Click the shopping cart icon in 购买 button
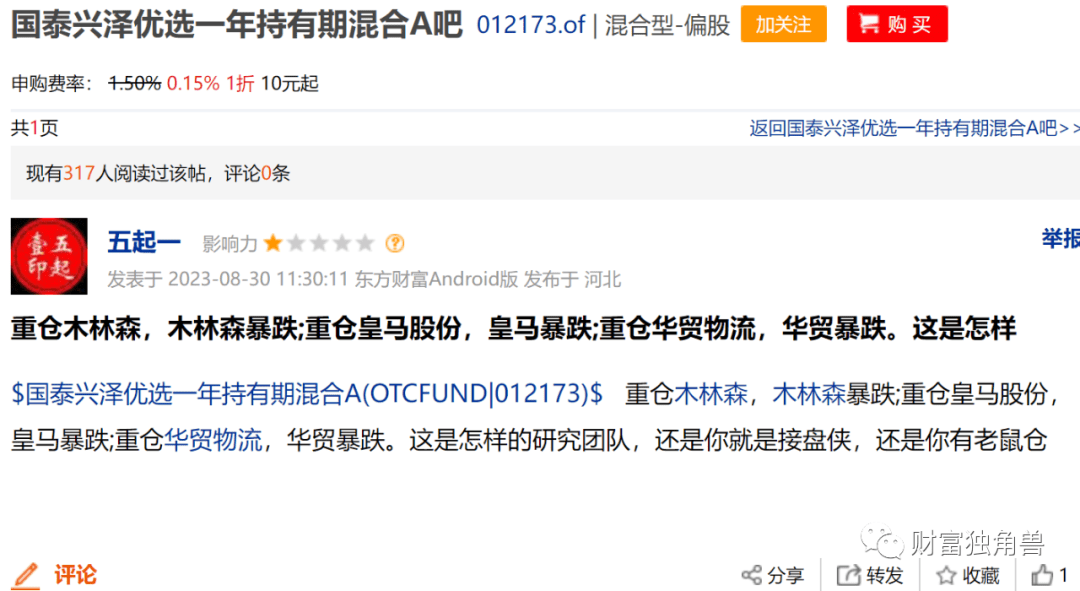1080x591 pixels. 869,24
